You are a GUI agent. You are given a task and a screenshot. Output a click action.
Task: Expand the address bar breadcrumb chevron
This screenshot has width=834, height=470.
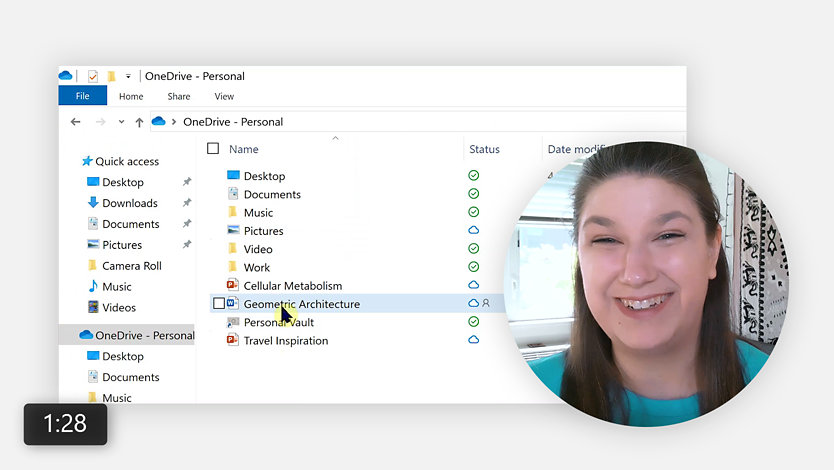pos(173,122)
